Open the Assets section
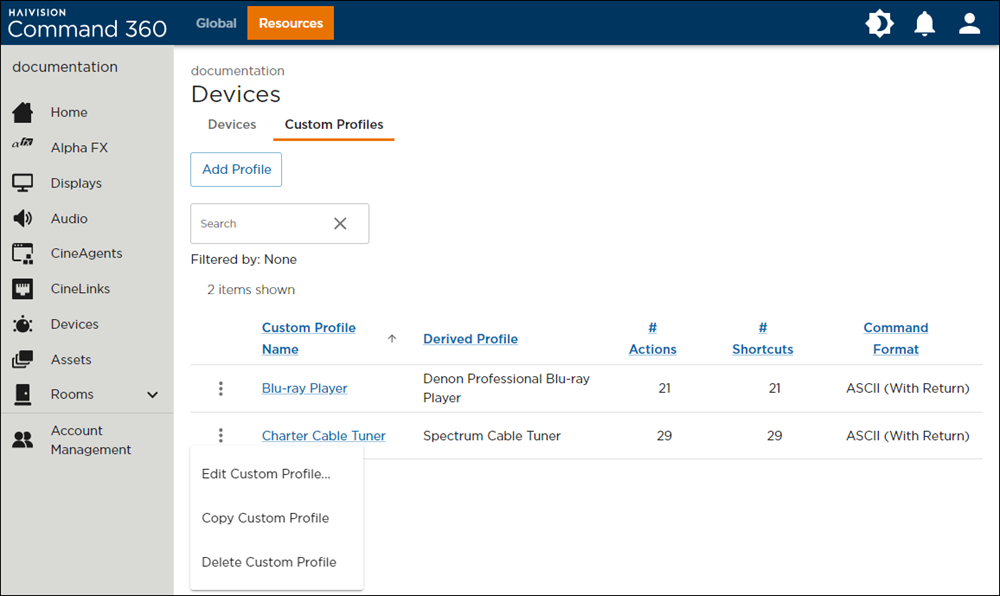This screenshot has height=596, width=1000. point(70,359)
